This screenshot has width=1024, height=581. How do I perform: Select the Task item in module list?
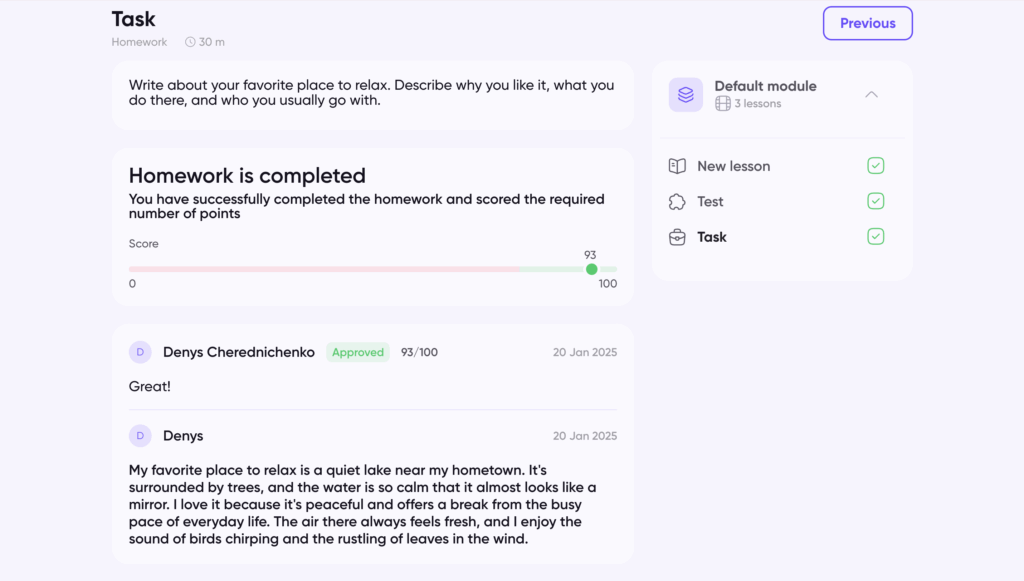712,237
